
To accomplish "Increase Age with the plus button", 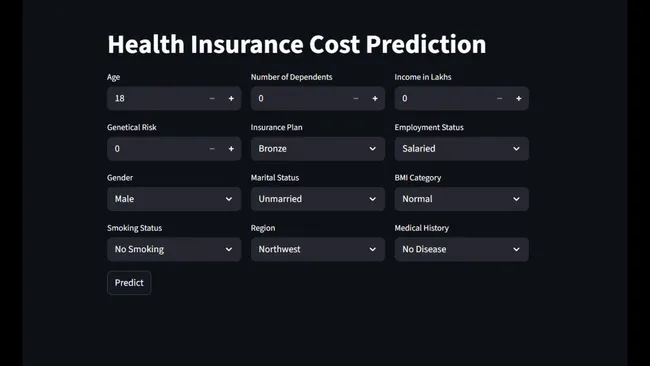I will coord(231,99).
